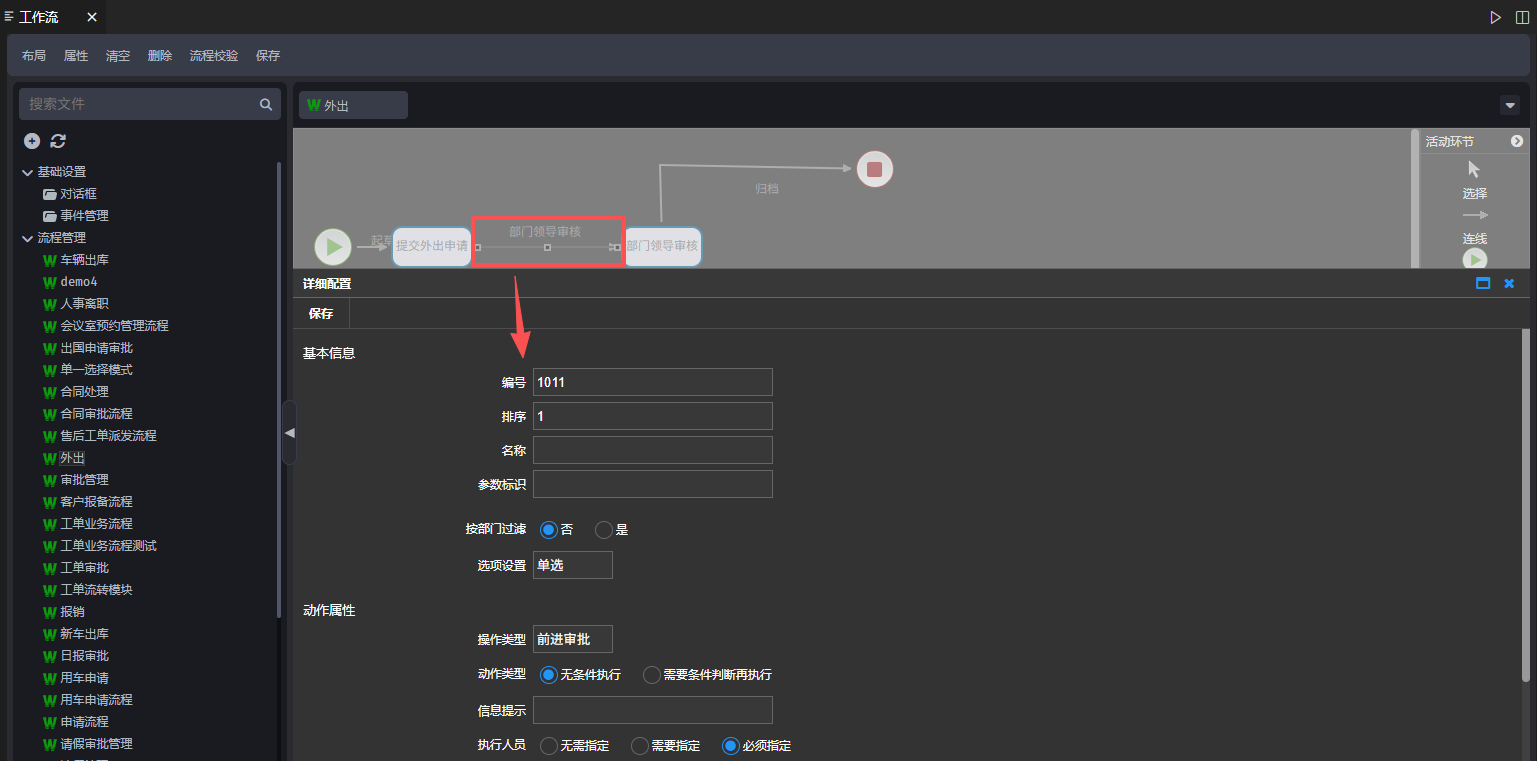Select the connection line arrow tool
The height and width of the screenshot is (761, 1537).
(x=1475, y=215)
